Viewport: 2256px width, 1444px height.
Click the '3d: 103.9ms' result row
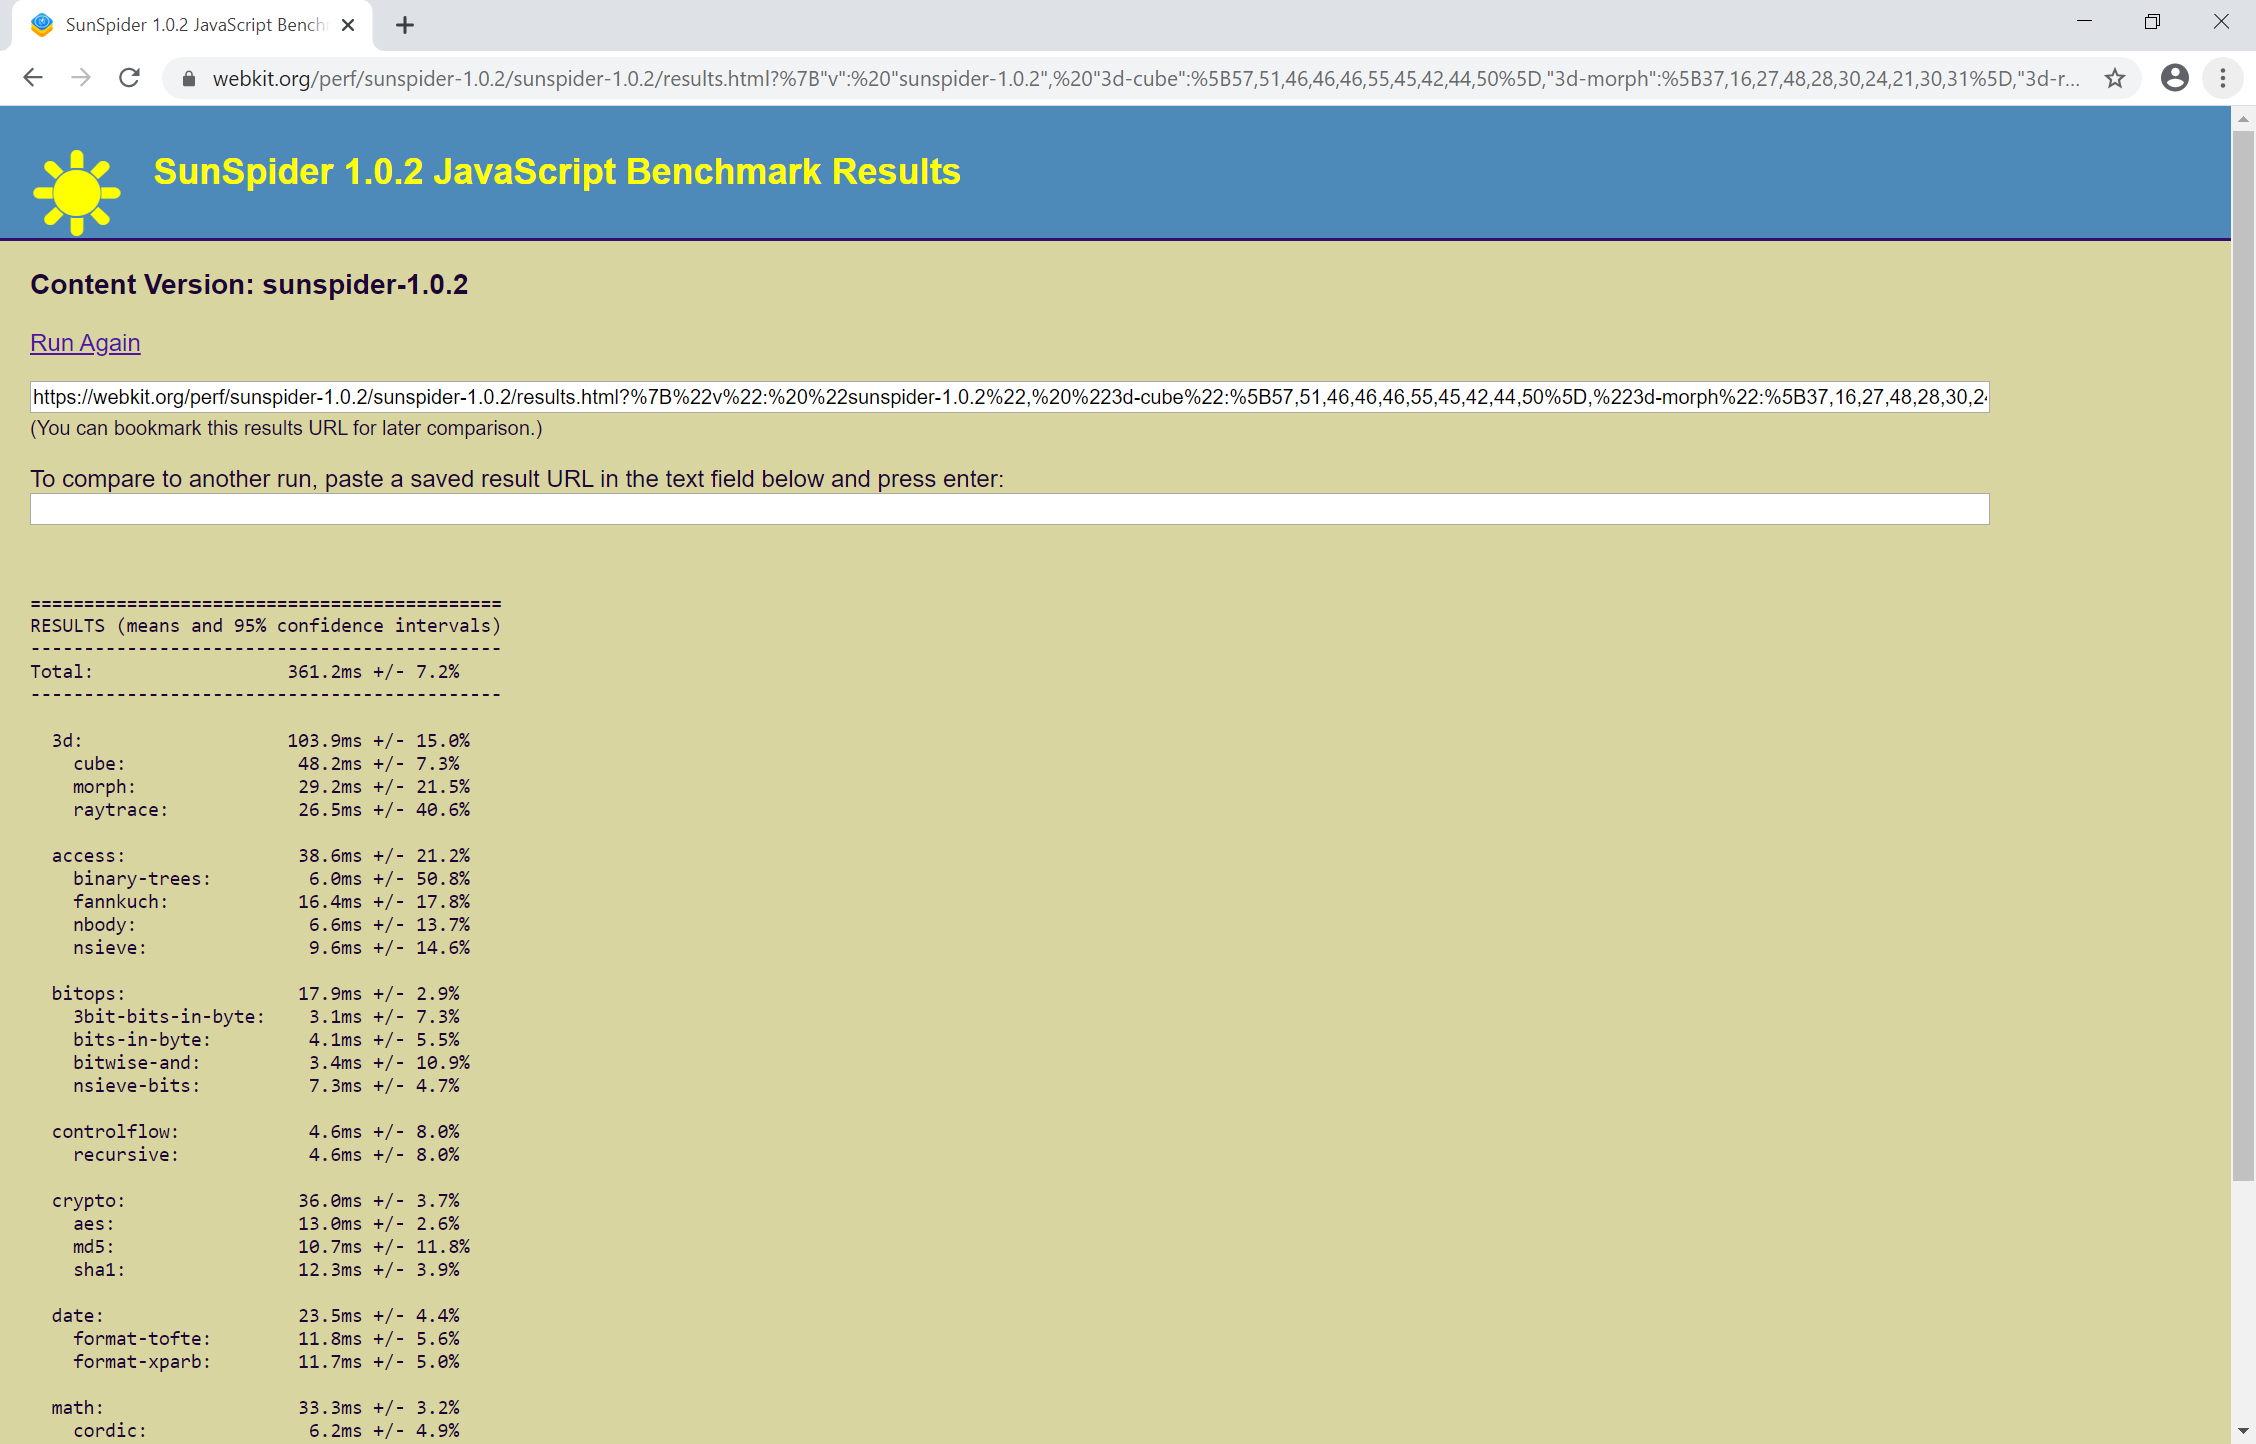tap(261, 741)
